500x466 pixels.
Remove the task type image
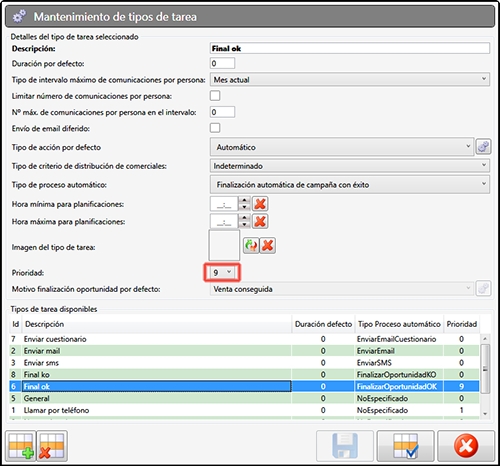pos(267,246)
